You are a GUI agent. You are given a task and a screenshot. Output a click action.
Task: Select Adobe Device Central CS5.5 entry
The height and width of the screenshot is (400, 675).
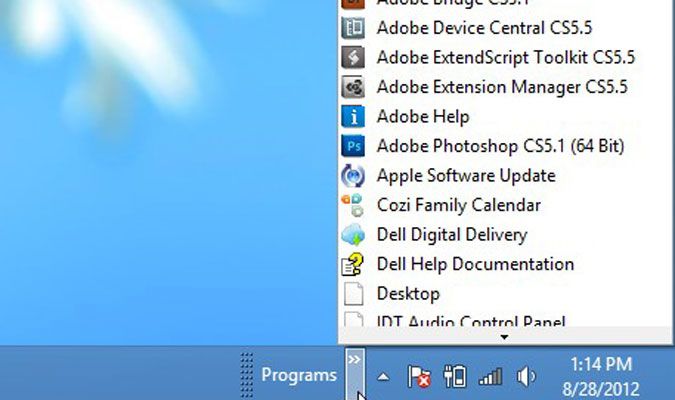(x=484, y=28)
